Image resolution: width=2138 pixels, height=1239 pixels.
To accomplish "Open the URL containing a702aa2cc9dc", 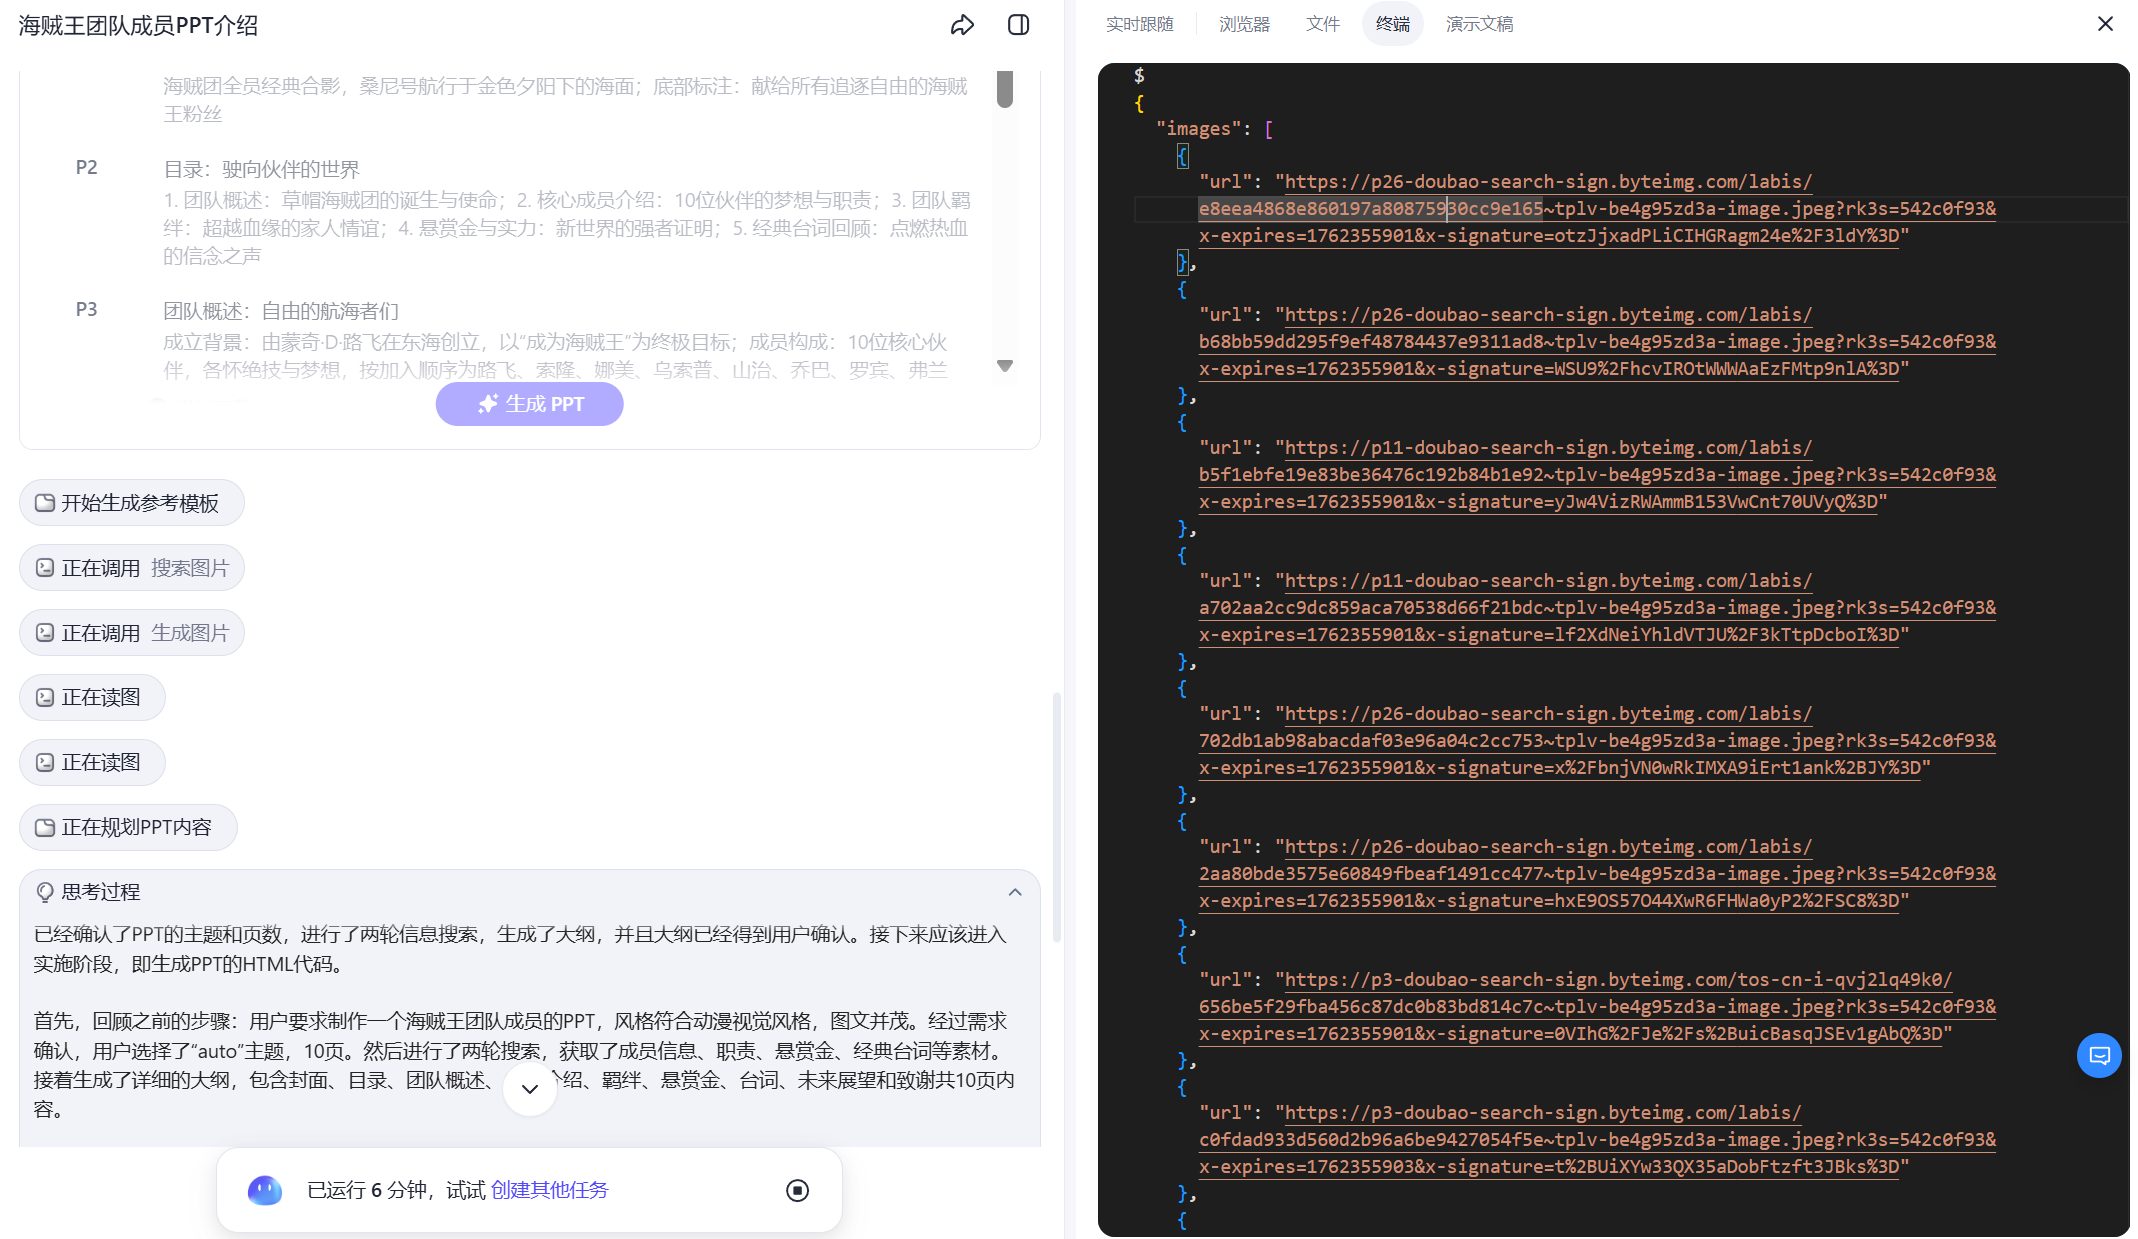I will (x=1597, y=608).
